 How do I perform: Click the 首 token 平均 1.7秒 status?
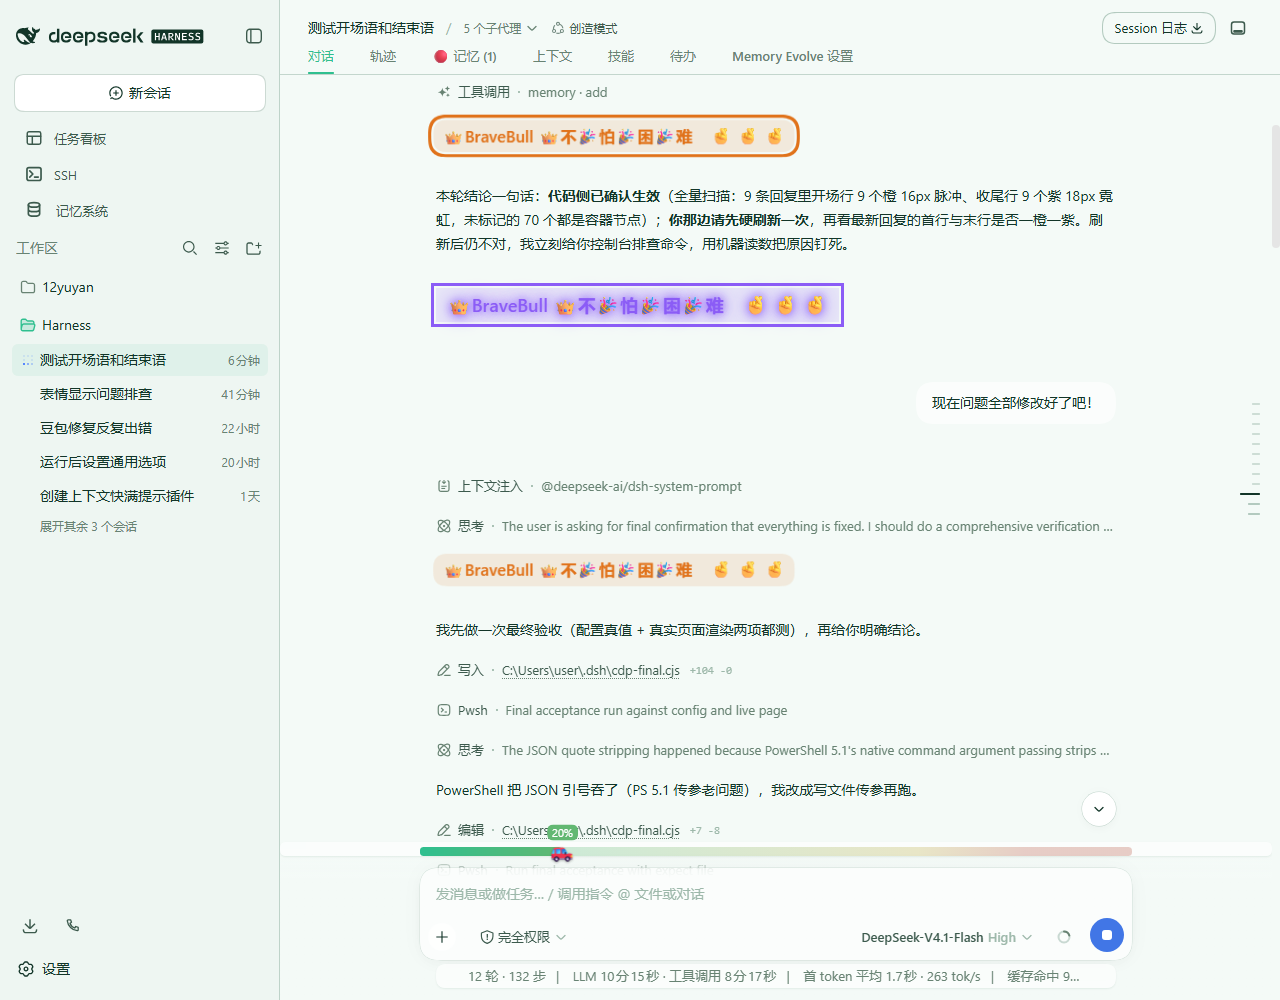(x=891, y=976)
